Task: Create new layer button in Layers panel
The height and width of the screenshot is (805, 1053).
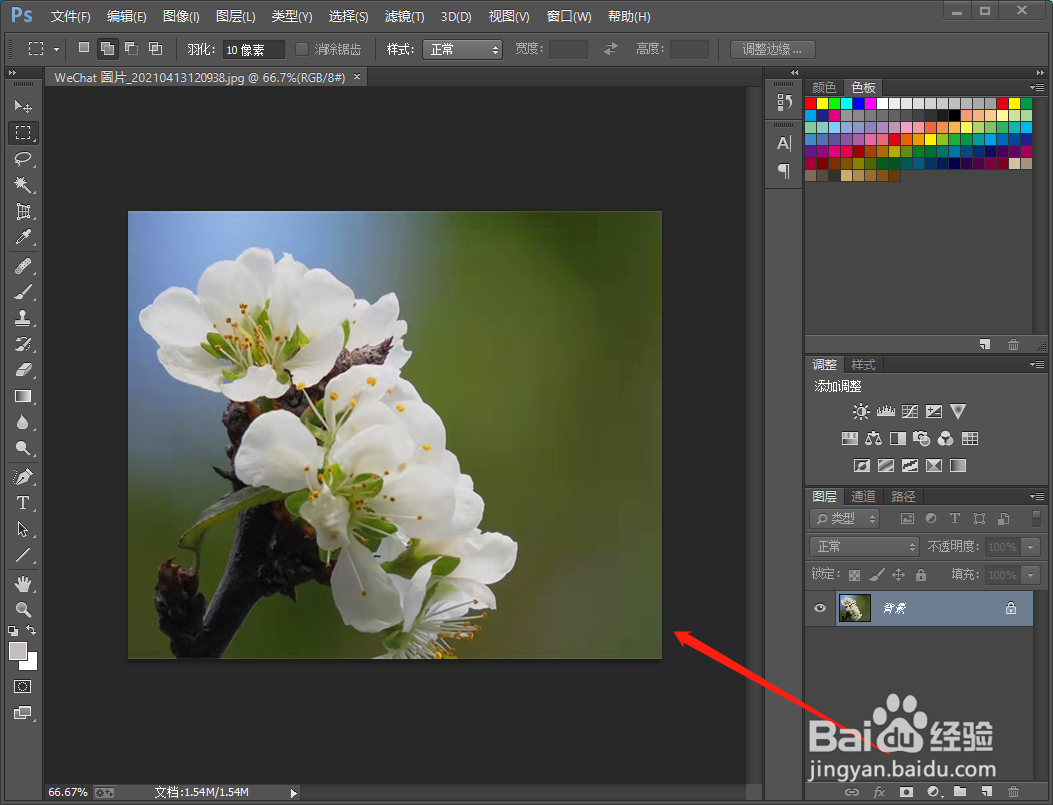Action: (x=986, y=792)
